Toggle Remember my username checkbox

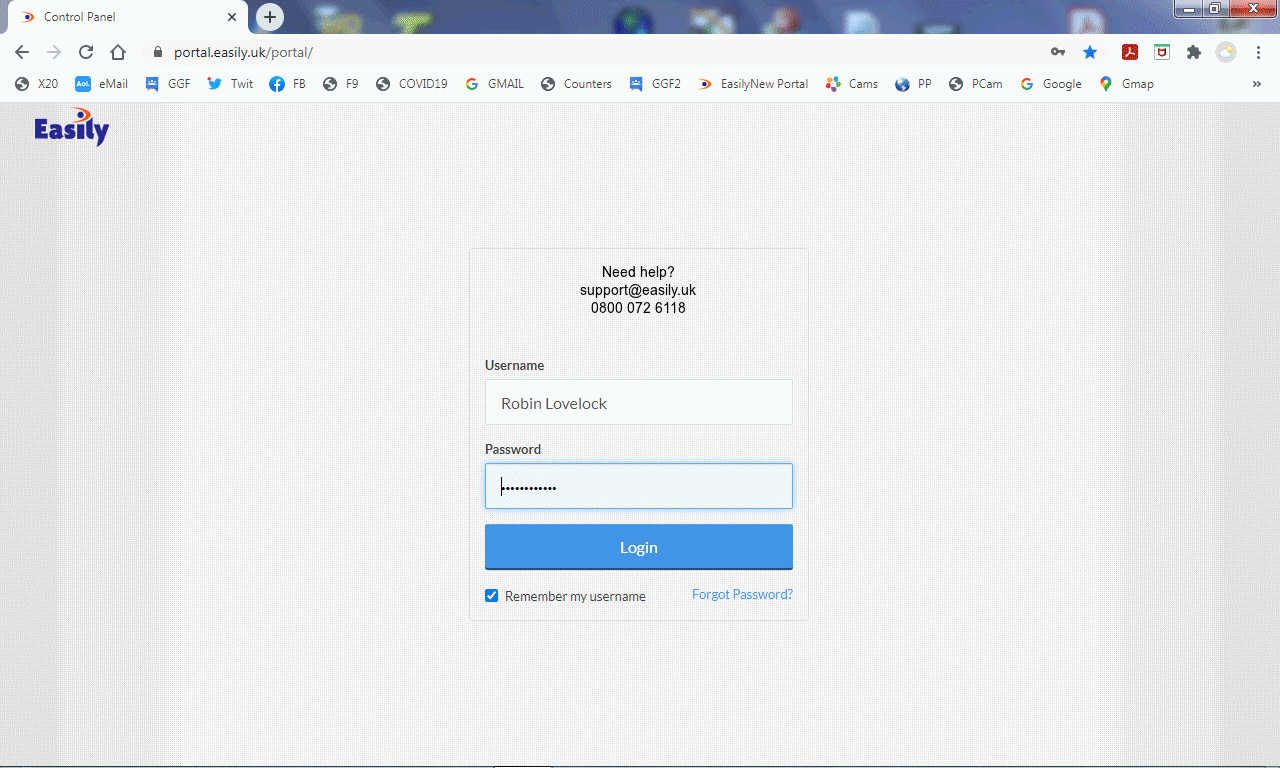click(491, 596)
